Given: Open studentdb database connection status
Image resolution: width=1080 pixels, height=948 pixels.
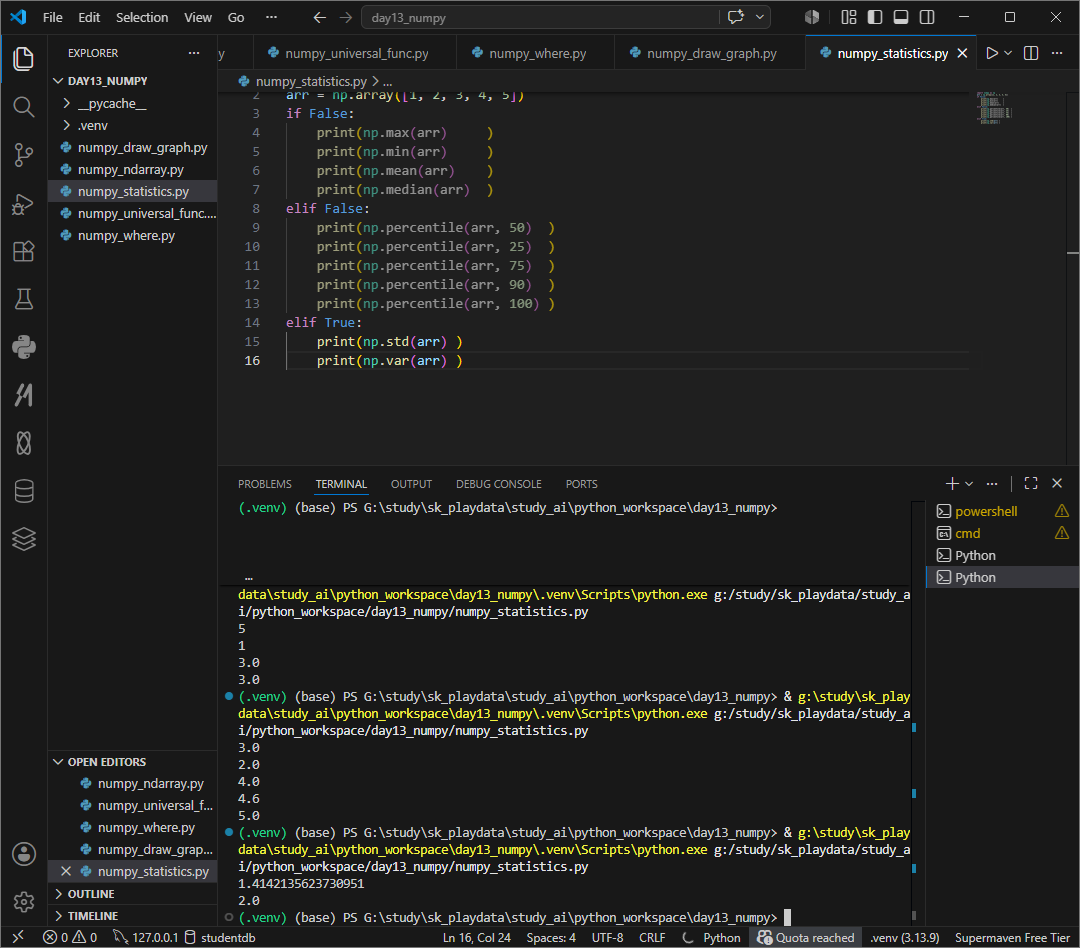Looking at the screenshot, I should click(x=220, y=938).
